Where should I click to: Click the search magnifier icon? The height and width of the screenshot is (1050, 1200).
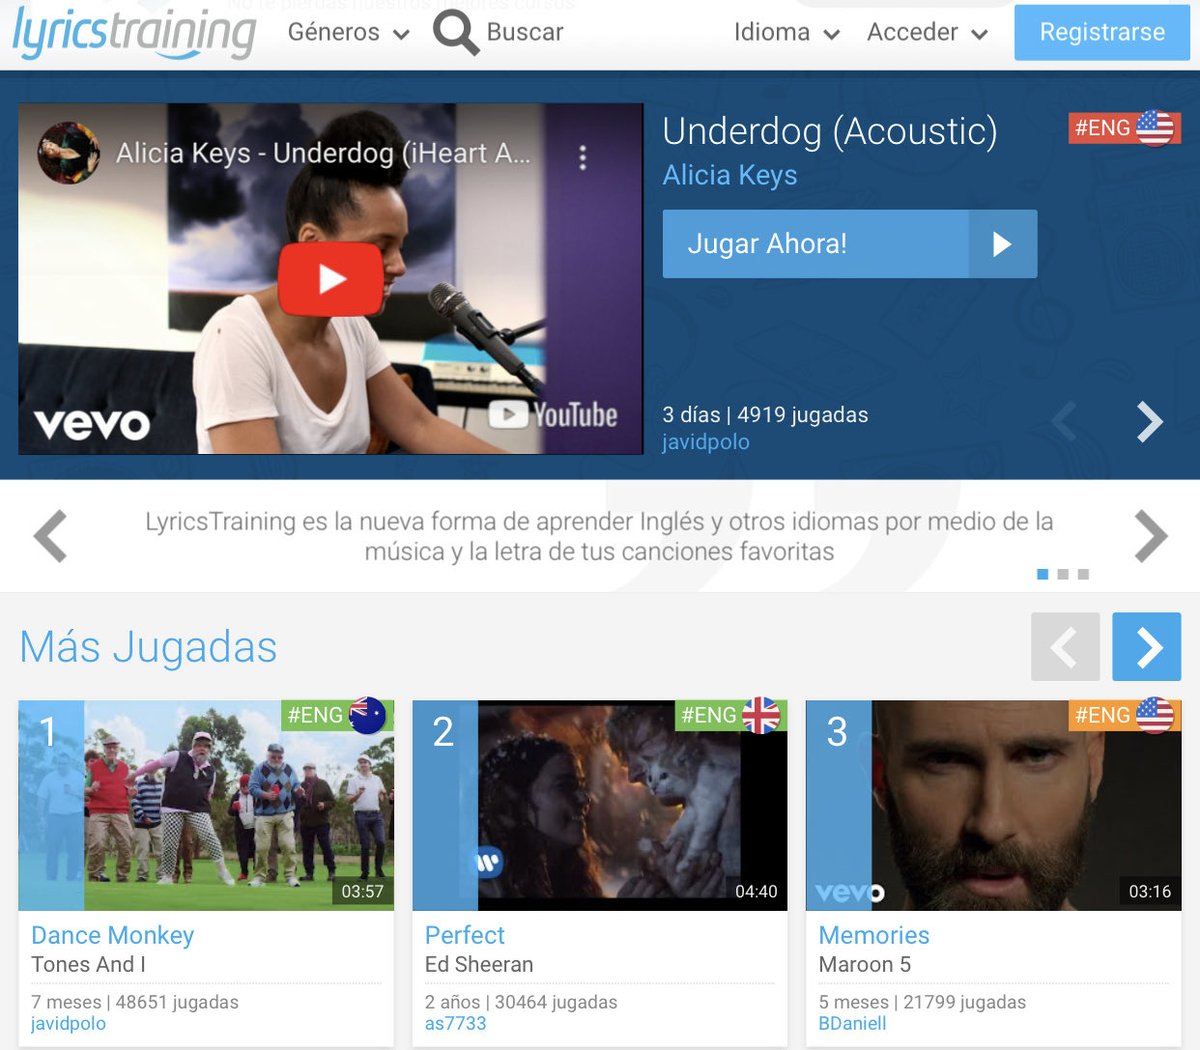(456, 33)
